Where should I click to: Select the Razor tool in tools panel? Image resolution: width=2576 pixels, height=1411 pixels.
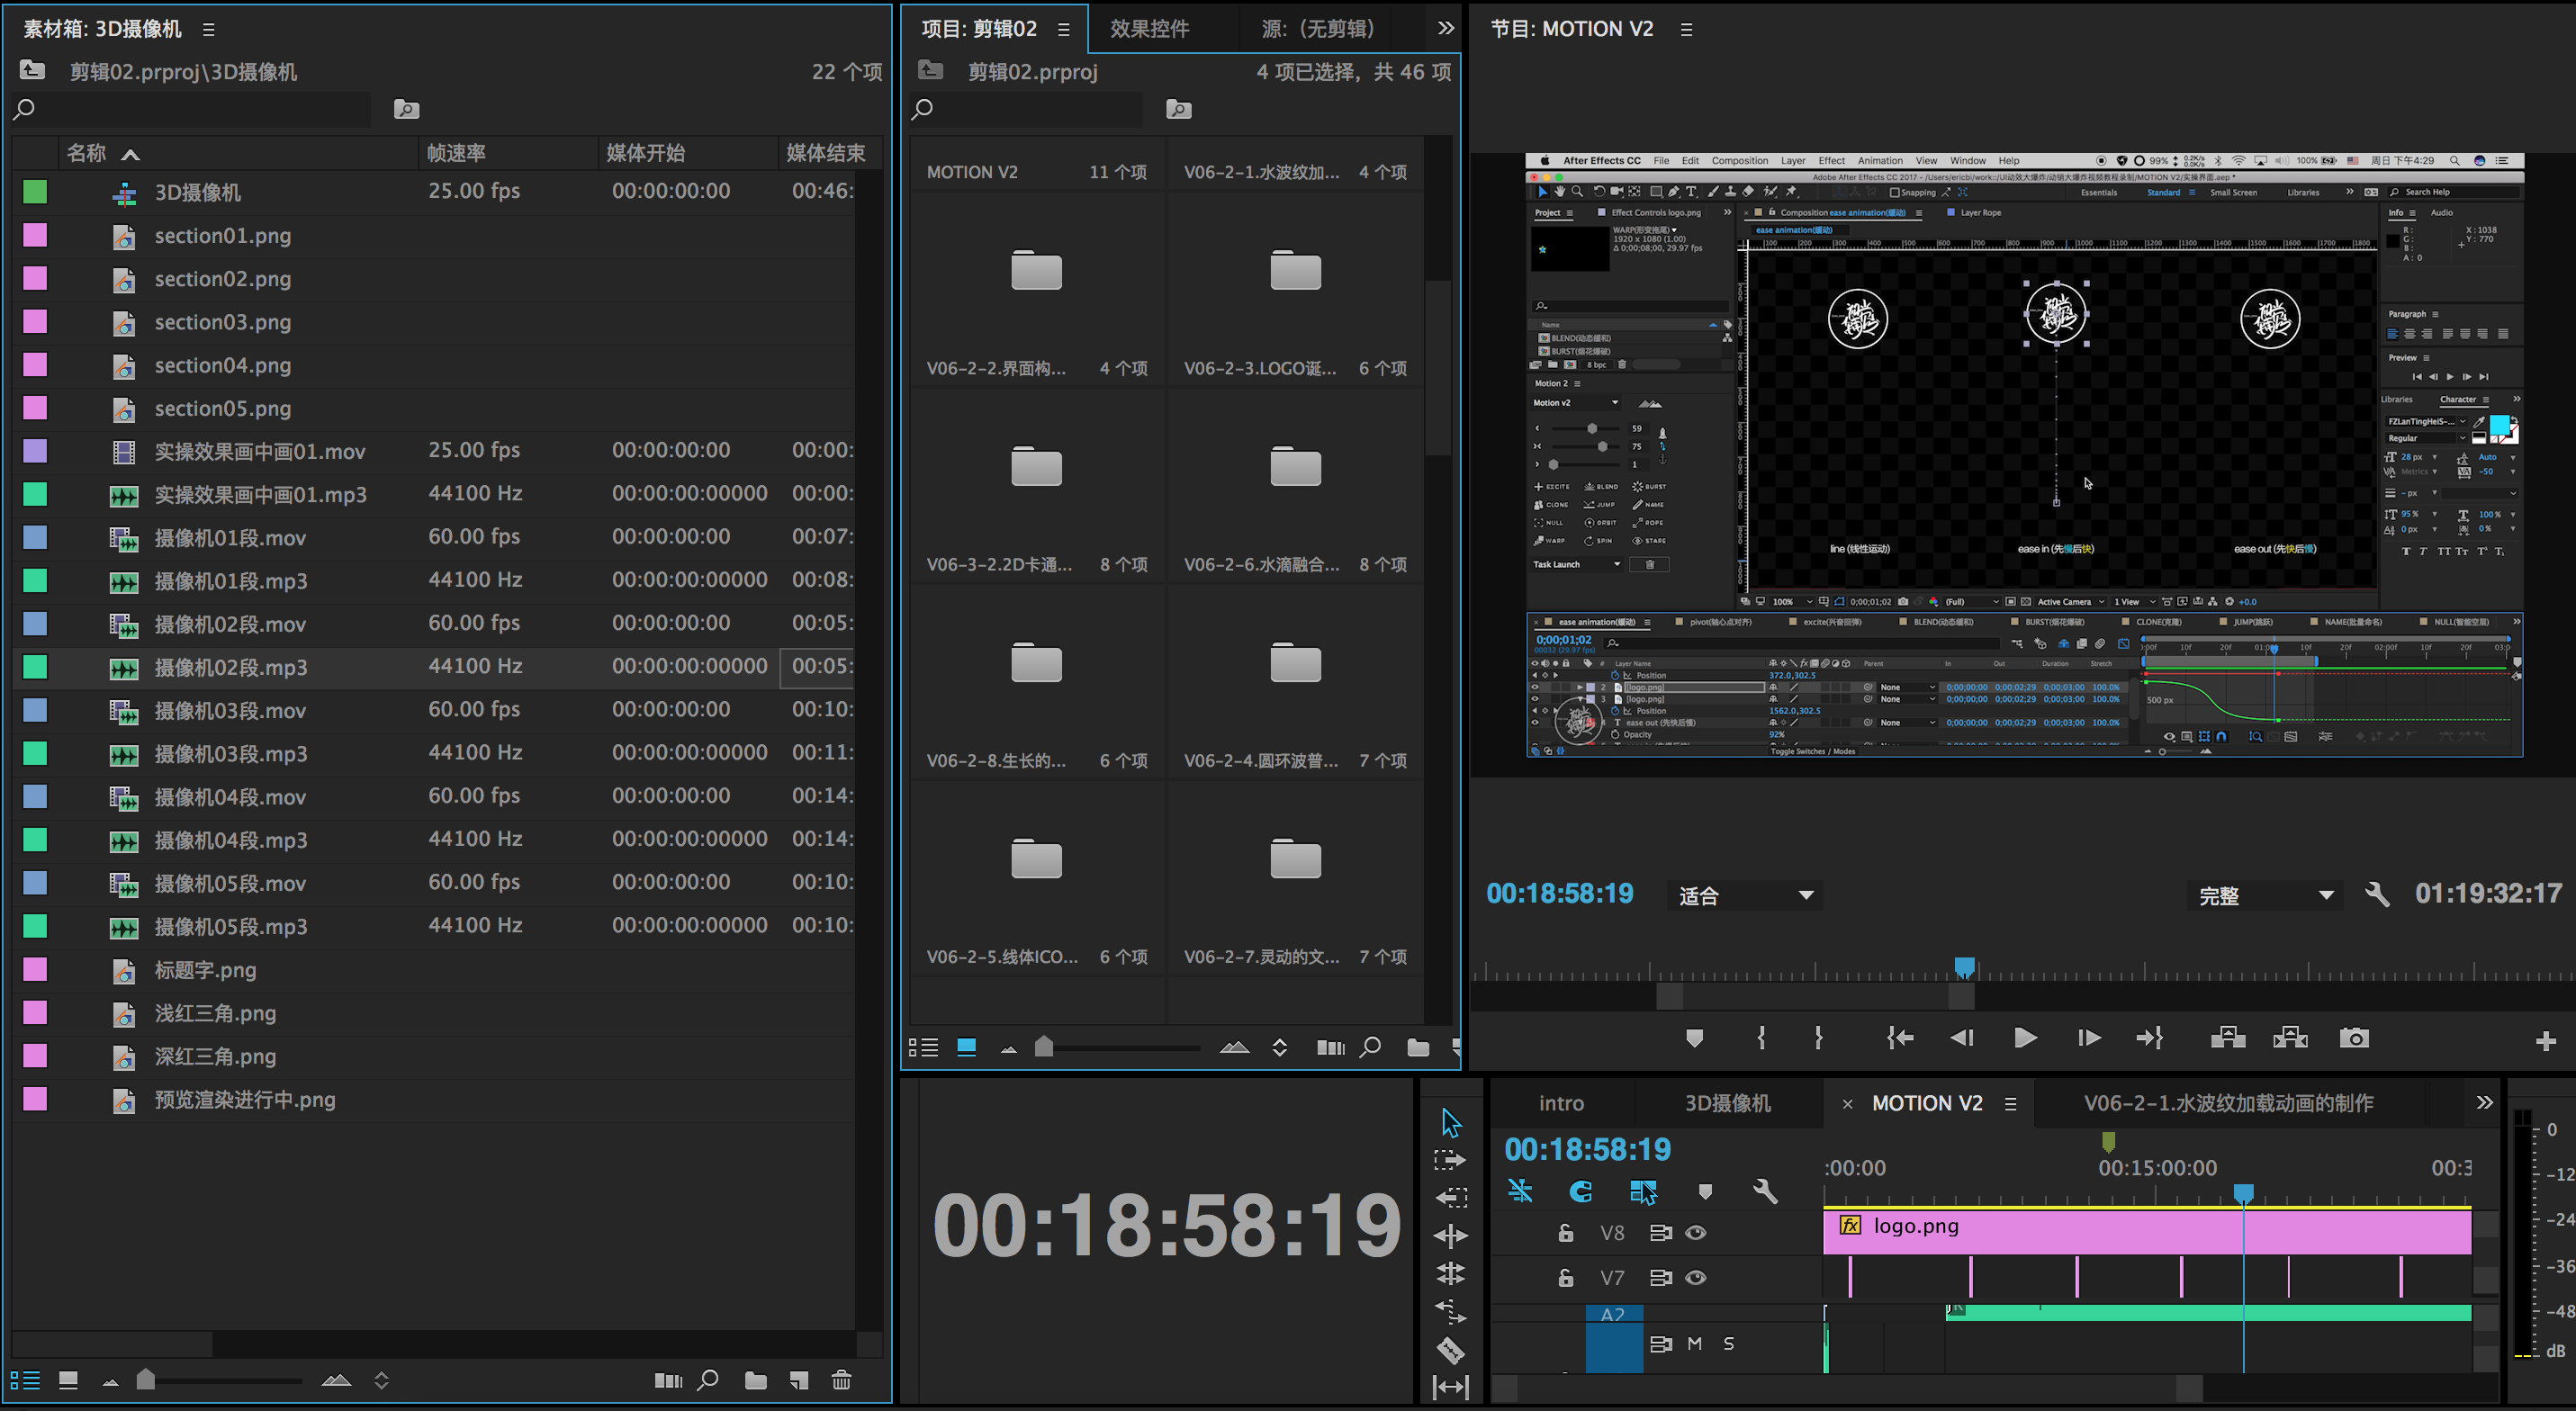click(1450, 1350)
